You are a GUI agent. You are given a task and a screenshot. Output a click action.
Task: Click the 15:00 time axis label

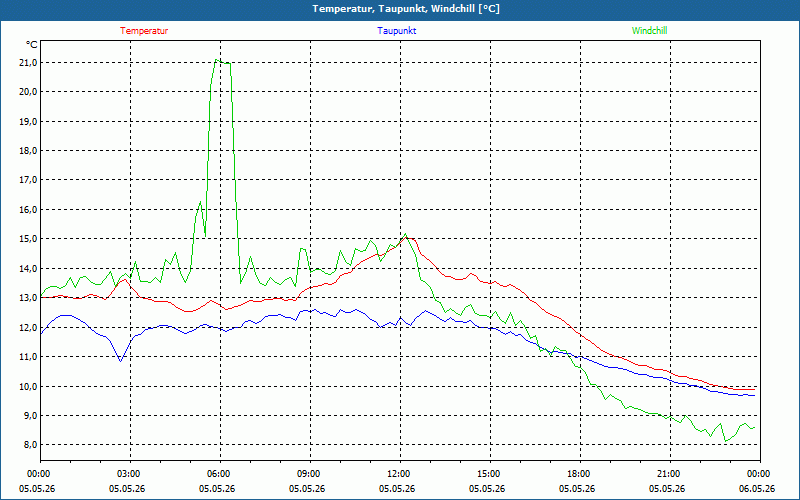point(490,474)
